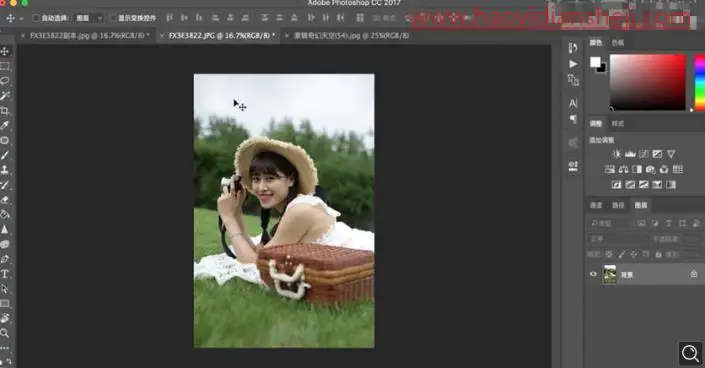Add a Vibrance adjustment (triangle icon)
This screenshot has width=705, height=368.
tap(671, 154)
